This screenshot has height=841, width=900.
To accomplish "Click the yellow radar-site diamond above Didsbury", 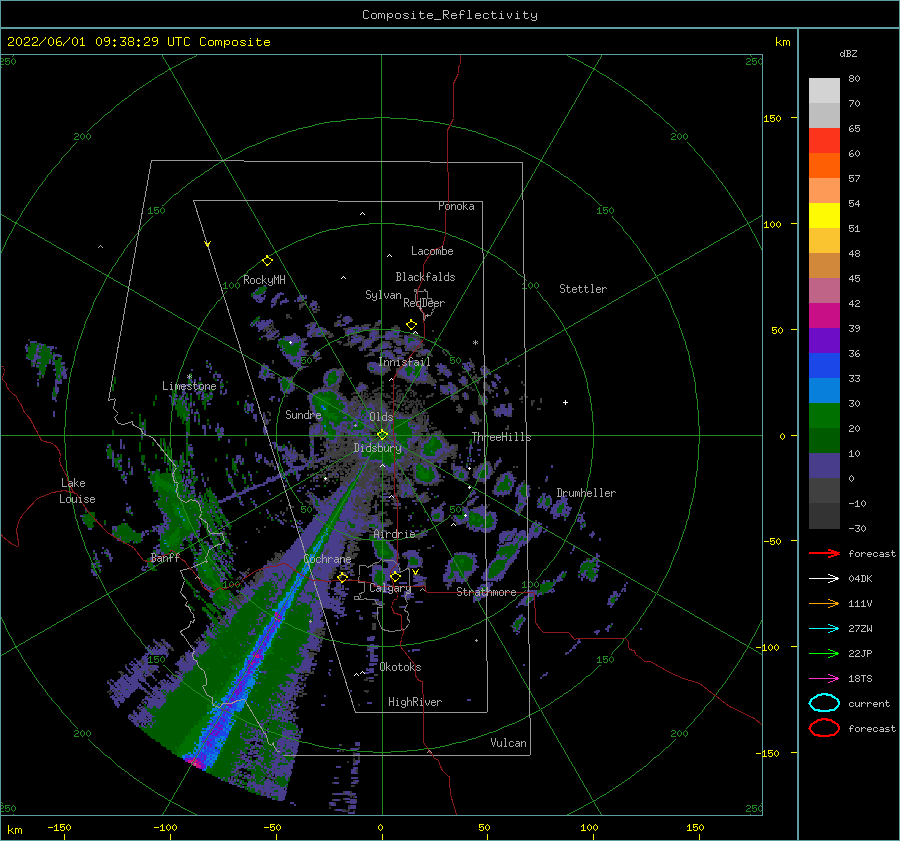I will [382, 435].
